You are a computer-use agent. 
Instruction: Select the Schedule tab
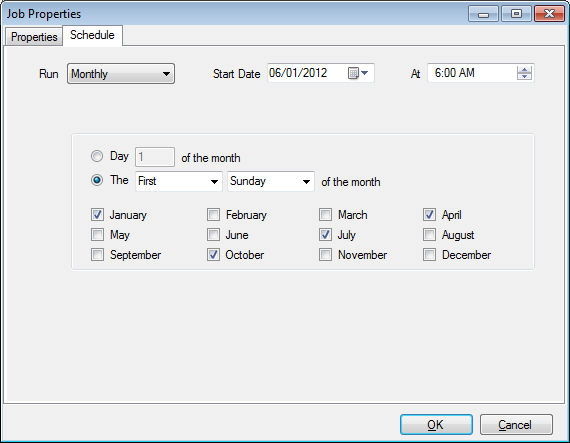click(92, 35)
